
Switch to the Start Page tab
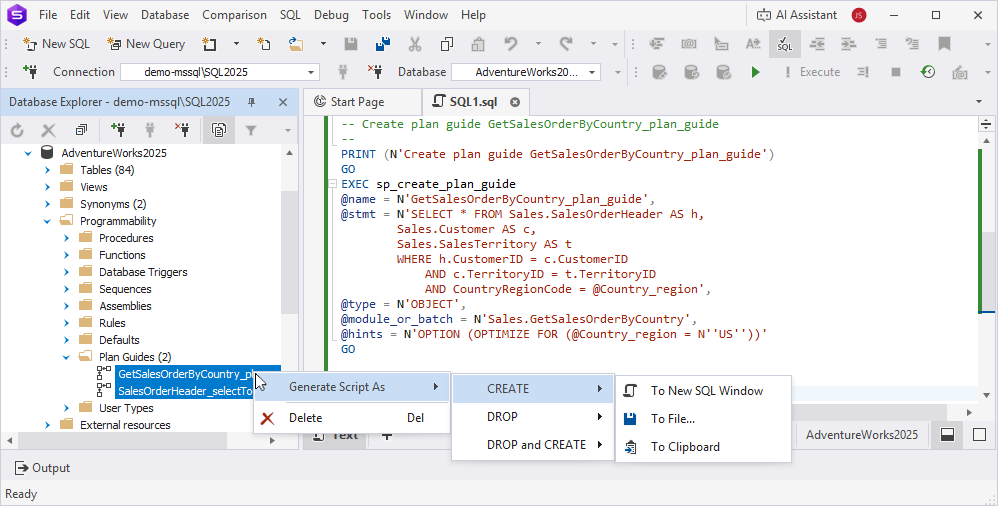point(362,102)
